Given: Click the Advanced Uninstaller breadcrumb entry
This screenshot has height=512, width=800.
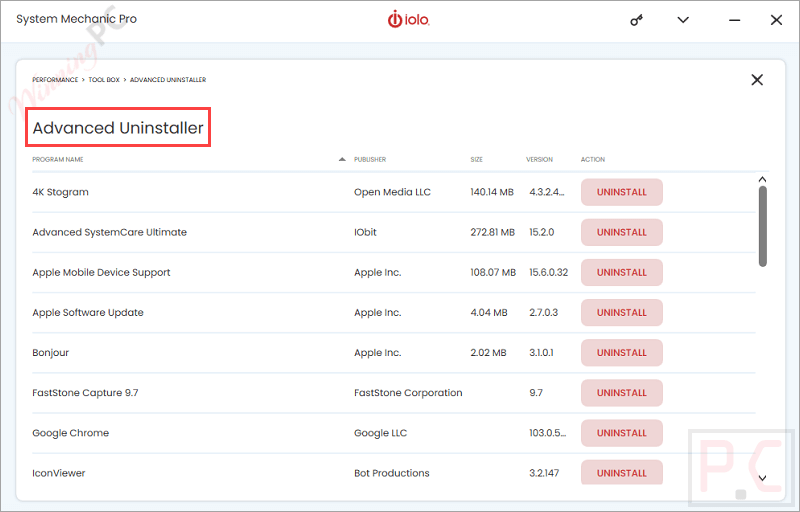Looking at the screenshot, I should (x=168, y=80).
